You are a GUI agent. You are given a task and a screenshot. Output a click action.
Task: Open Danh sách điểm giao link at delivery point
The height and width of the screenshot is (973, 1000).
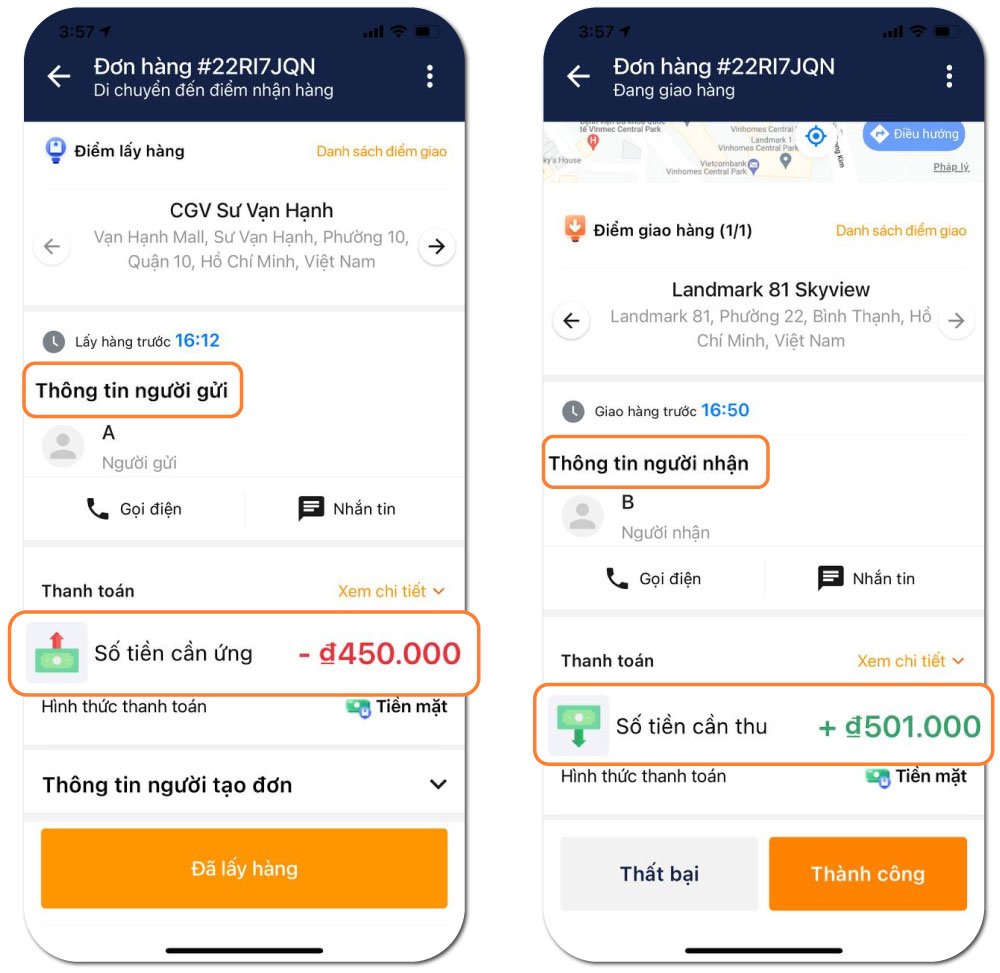tap(901, 231)
